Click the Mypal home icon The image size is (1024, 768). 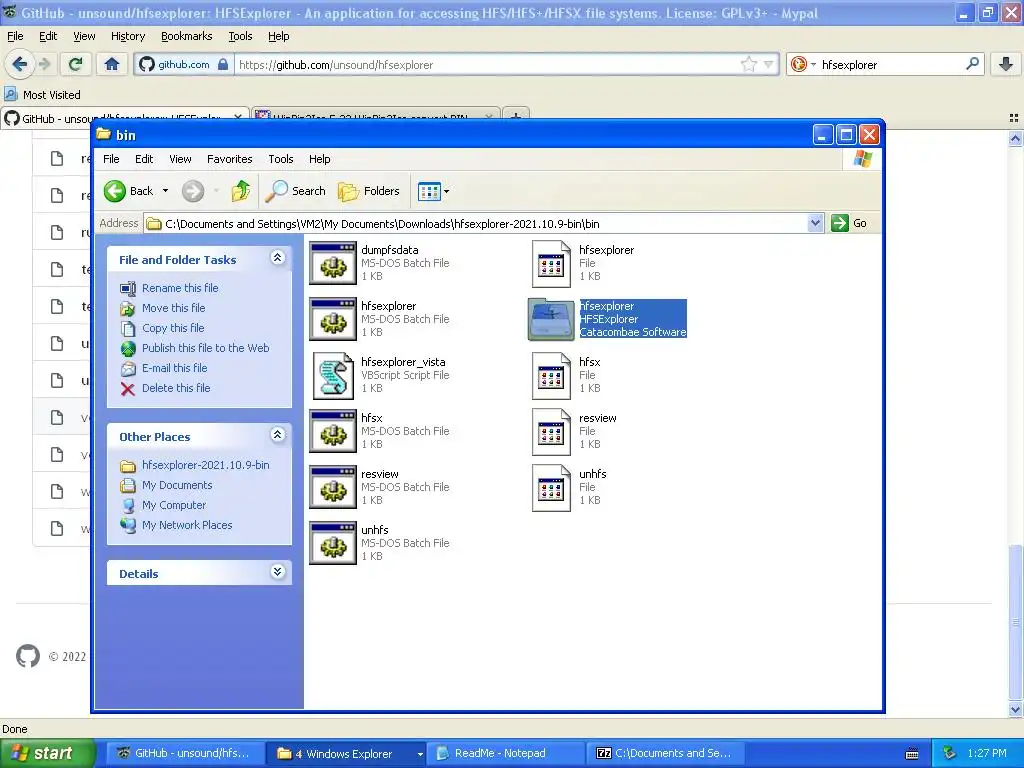click(112, 64)
